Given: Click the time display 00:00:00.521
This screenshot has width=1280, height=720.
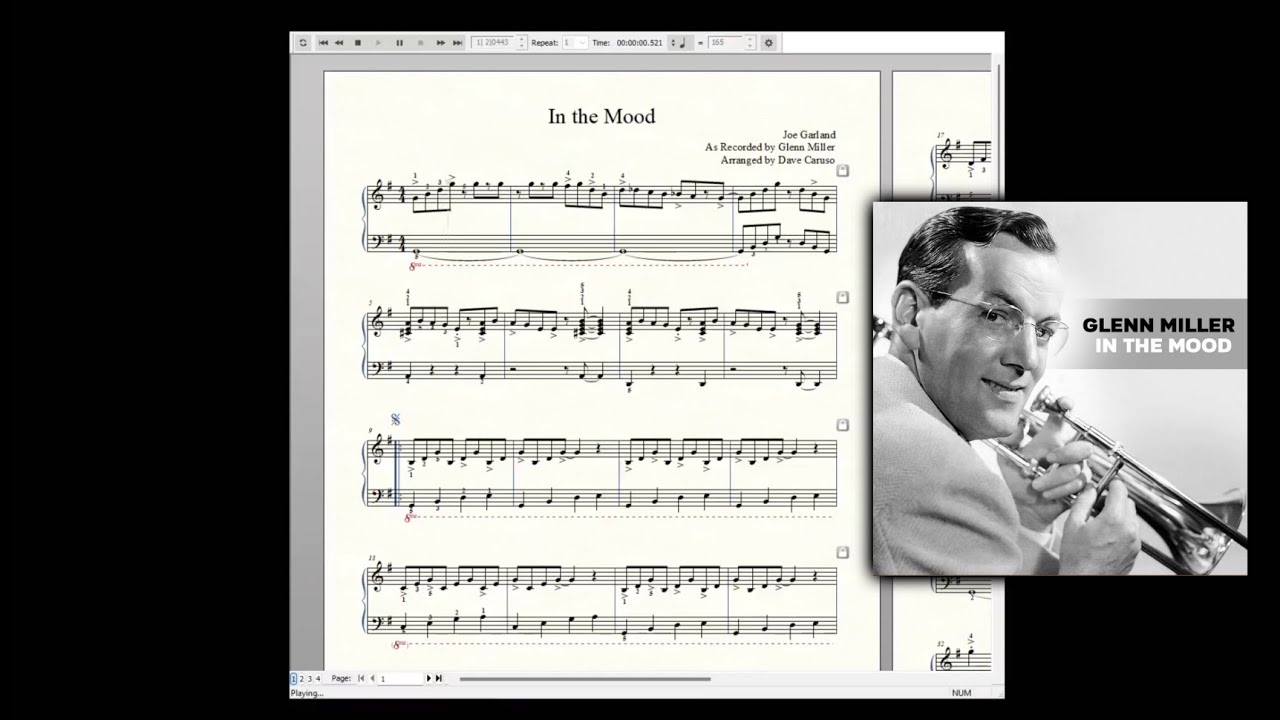Looking at the screenshot, I should click(640, 43).
